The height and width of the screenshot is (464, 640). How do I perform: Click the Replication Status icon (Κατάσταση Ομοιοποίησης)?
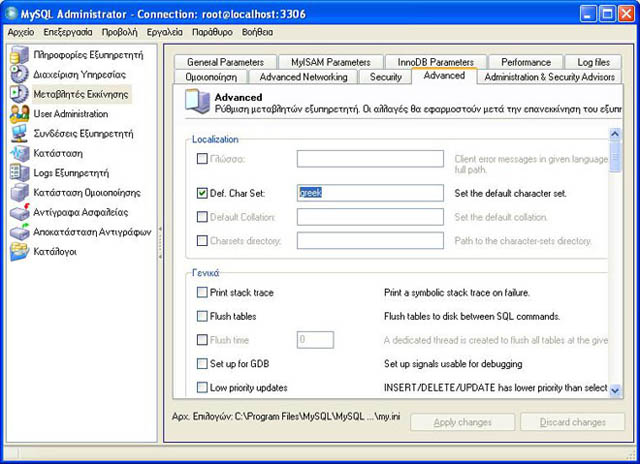[19, 192]
